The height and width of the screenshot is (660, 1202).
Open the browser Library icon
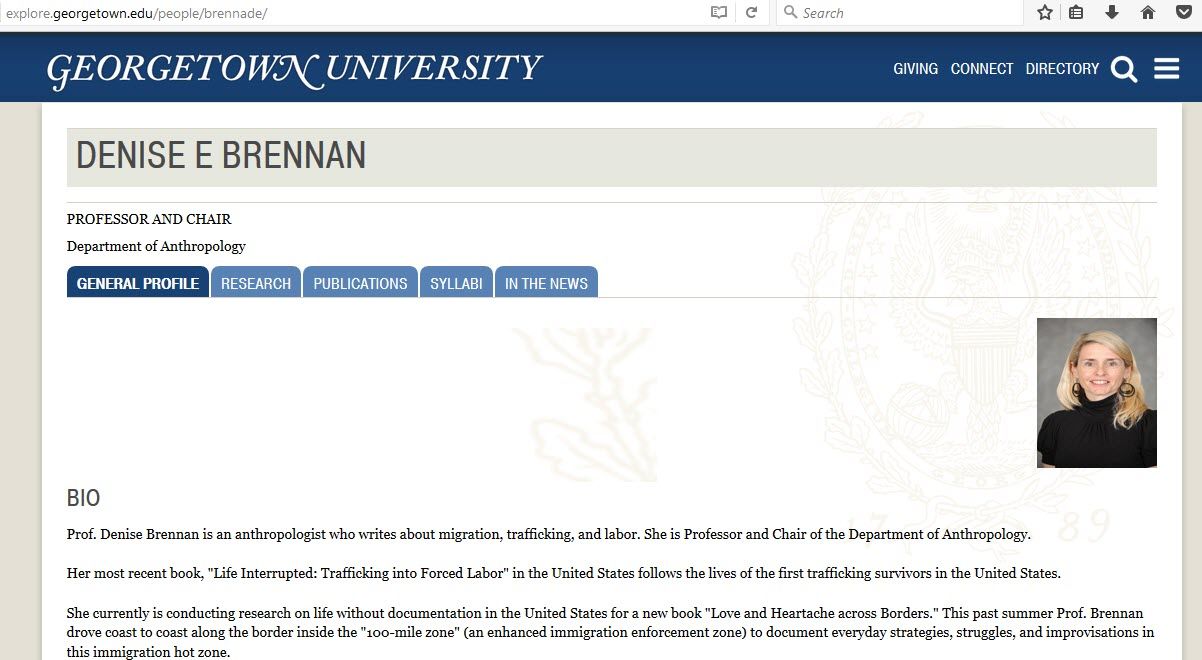coord(1078,13)
